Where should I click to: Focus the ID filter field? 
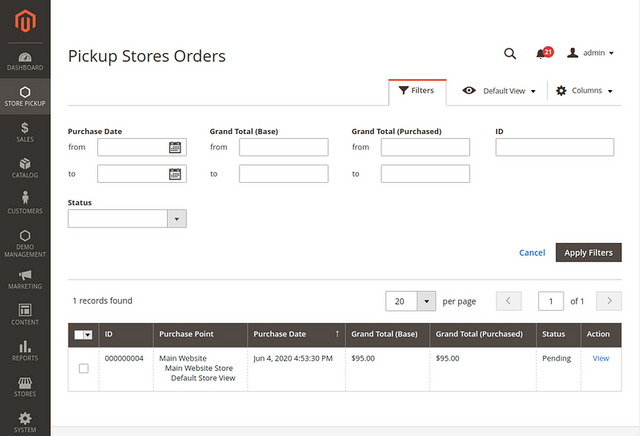coord(555,147)
